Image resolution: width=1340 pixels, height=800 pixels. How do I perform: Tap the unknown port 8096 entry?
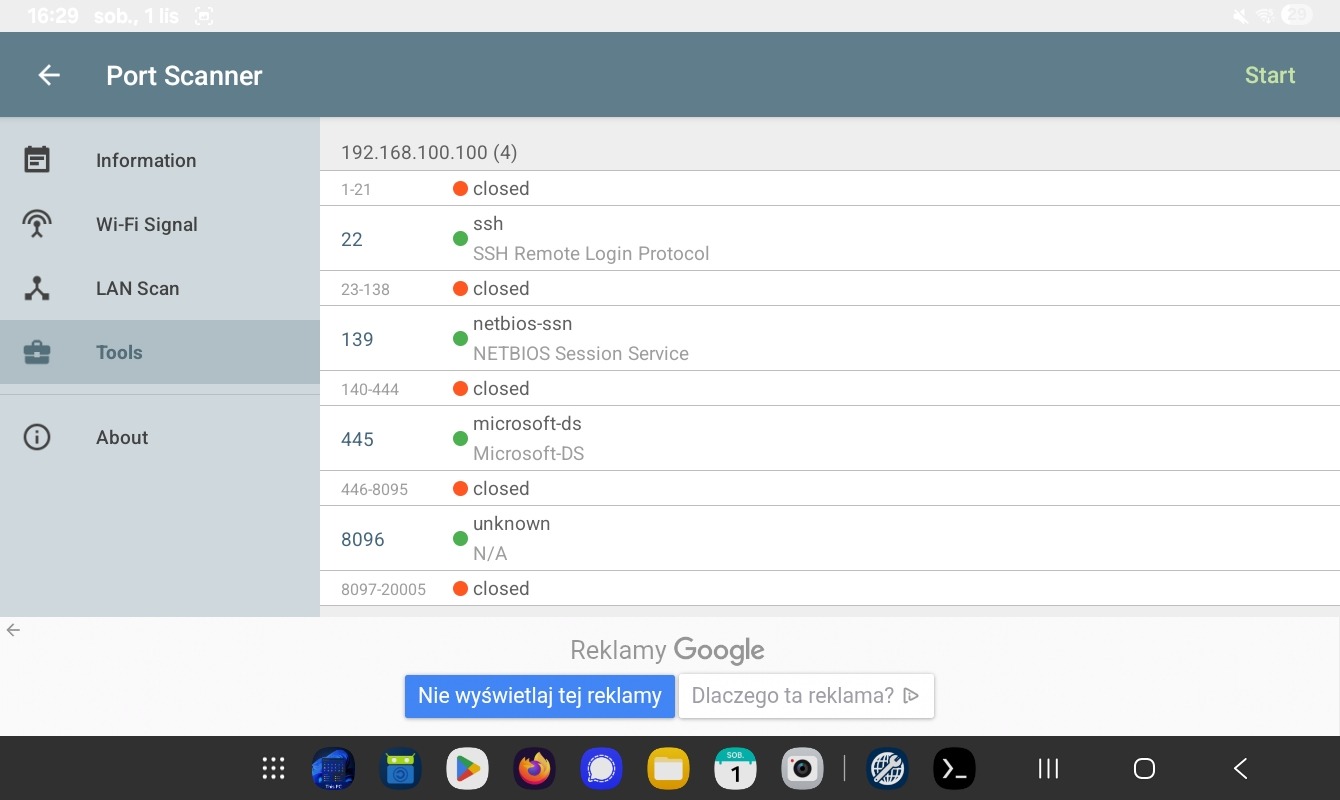[828, 539]
